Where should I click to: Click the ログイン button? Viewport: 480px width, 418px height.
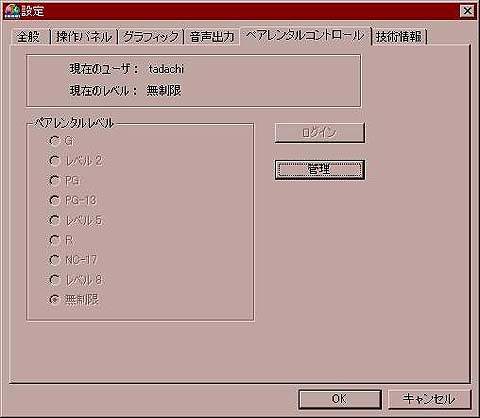[x=320, y=133]
